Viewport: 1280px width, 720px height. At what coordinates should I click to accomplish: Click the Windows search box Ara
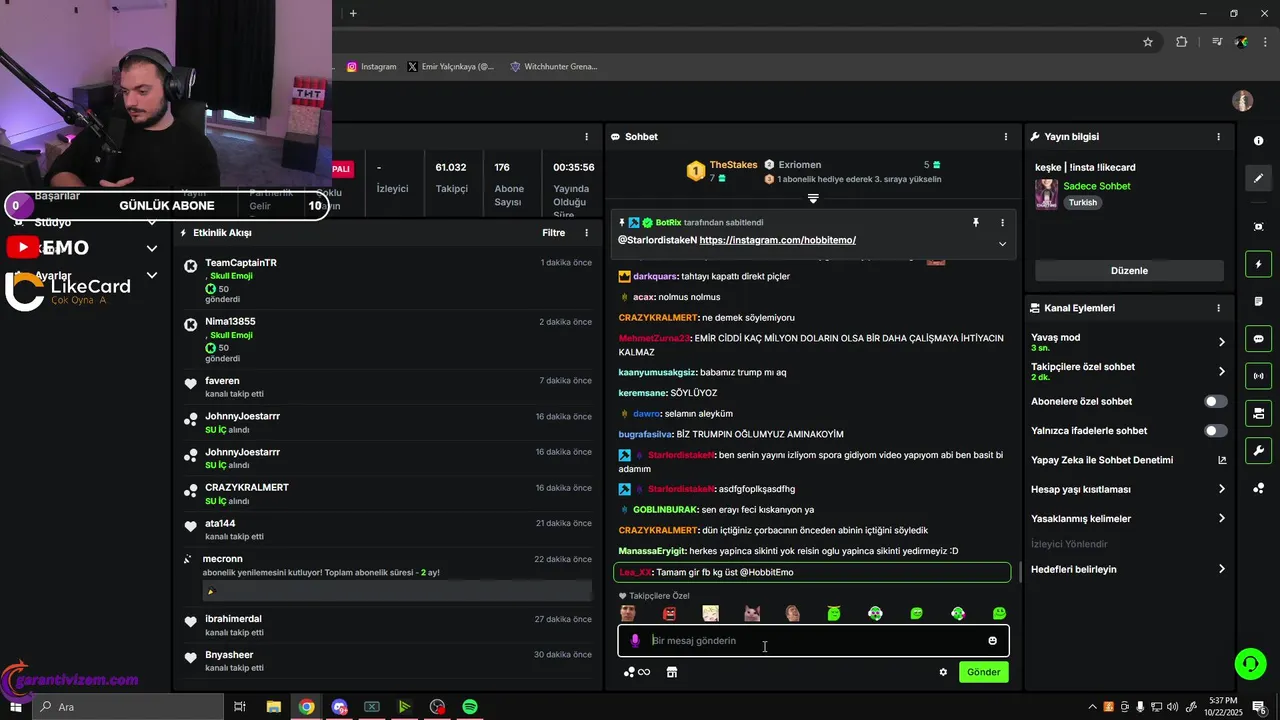[127, 707]
